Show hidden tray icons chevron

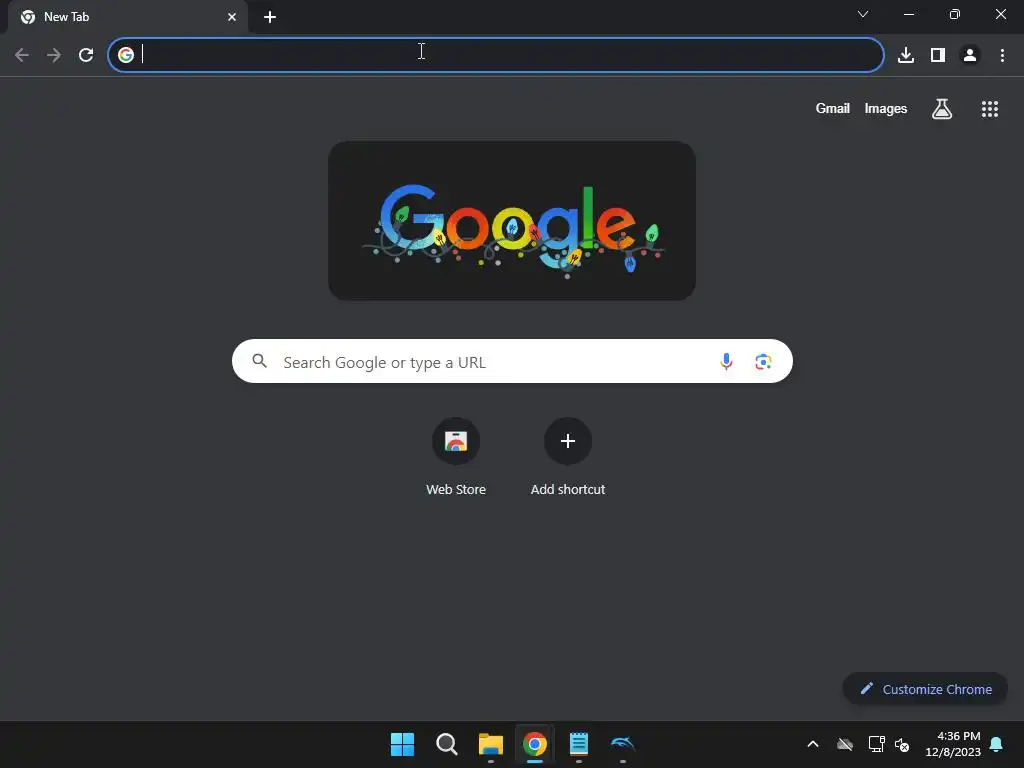[813, 744]
